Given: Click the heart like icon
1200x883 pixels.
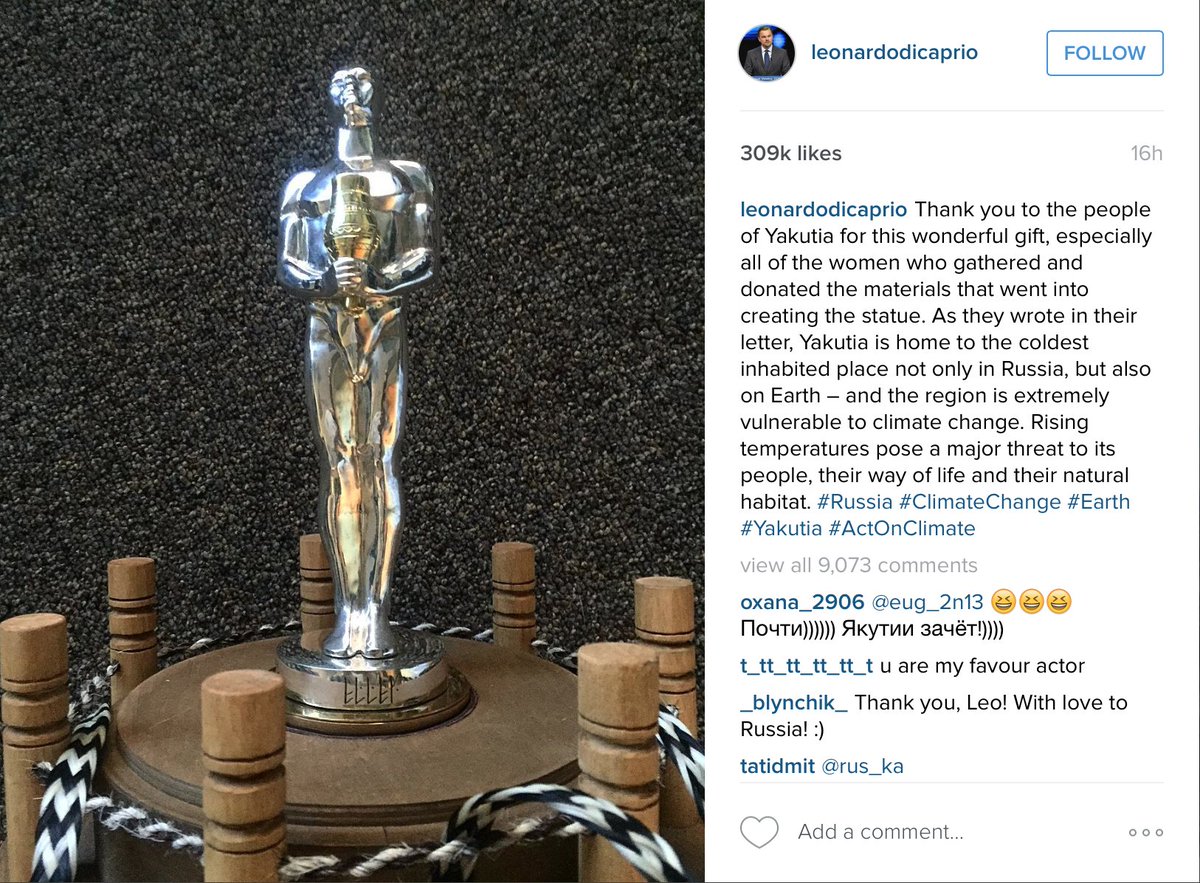Looking at the screenshot, I should [x=759, y=832].
